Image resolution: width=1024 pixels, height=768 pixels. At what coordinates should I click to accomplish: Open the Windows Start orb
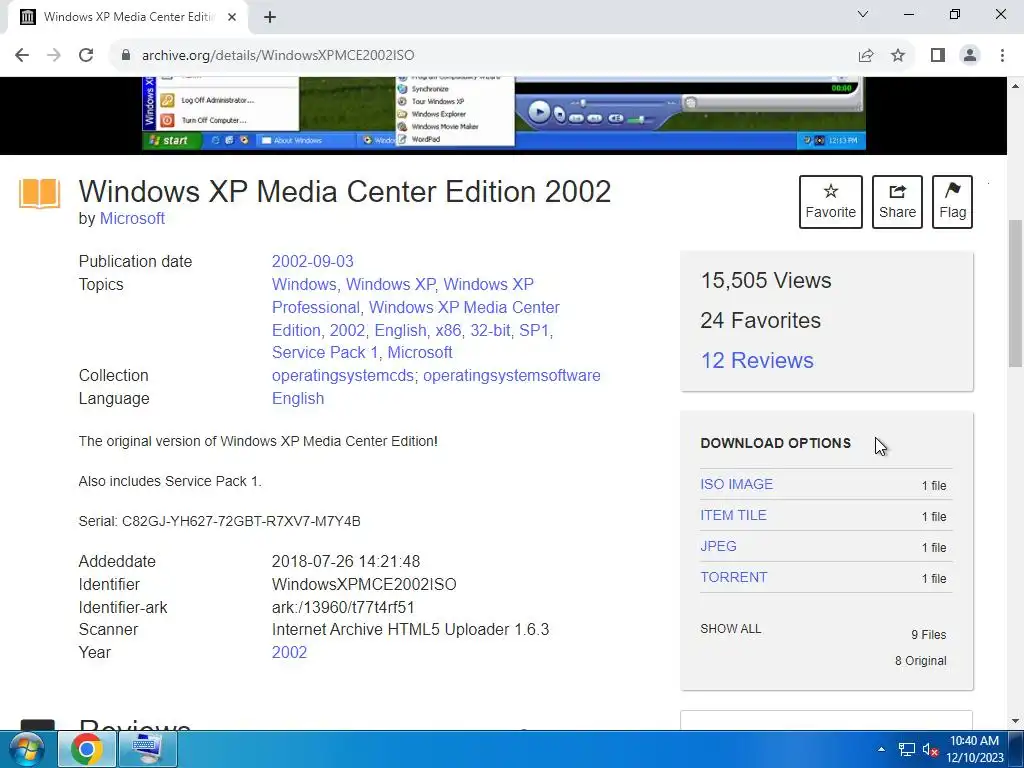point(26,749)
